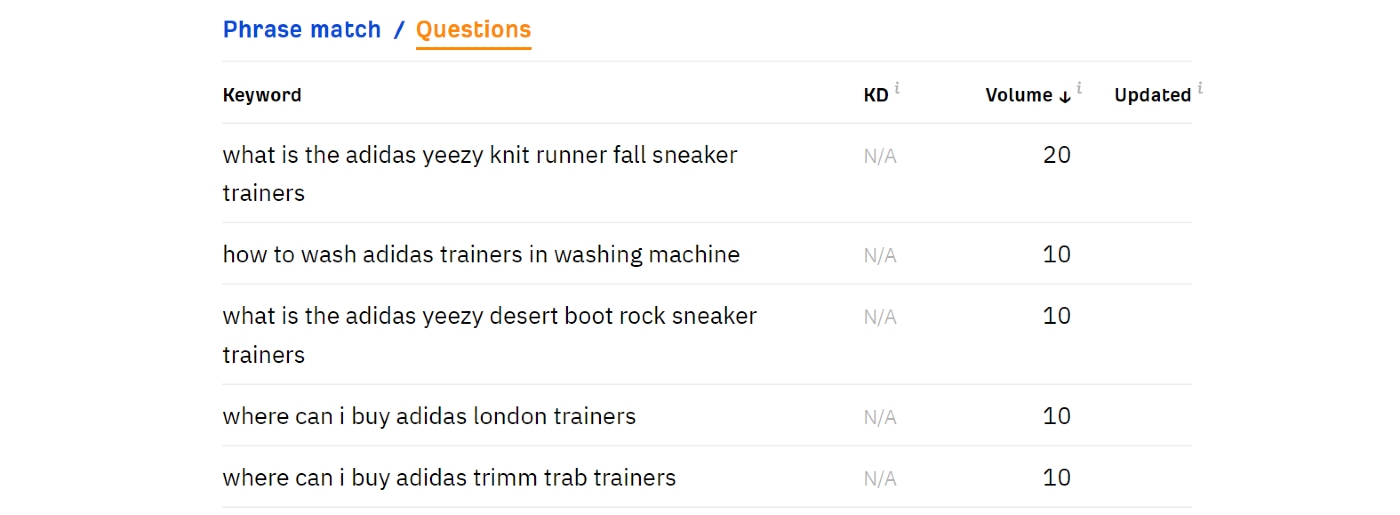
Task: Click the Keyword column header
Action: [x=262, y=95]
